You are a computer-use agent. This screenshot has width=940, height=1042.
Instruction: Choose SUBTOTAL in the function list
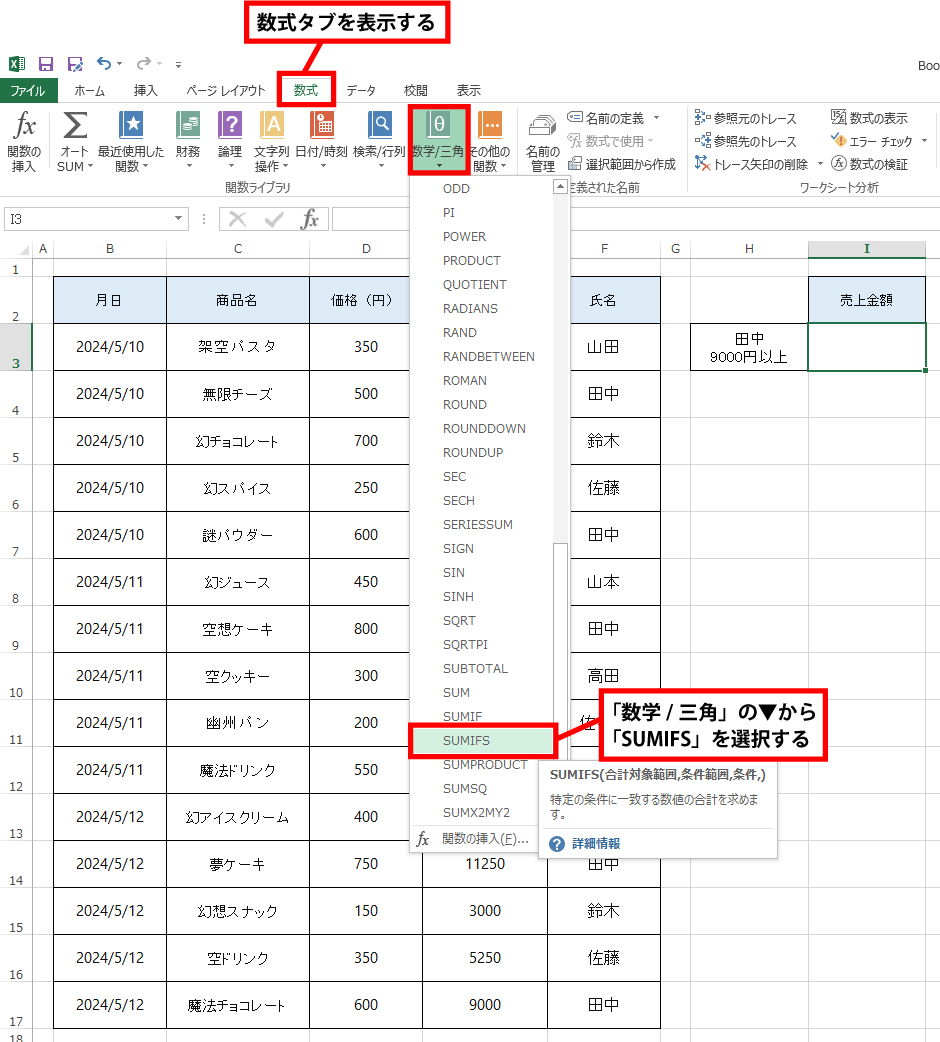(481, 669)
